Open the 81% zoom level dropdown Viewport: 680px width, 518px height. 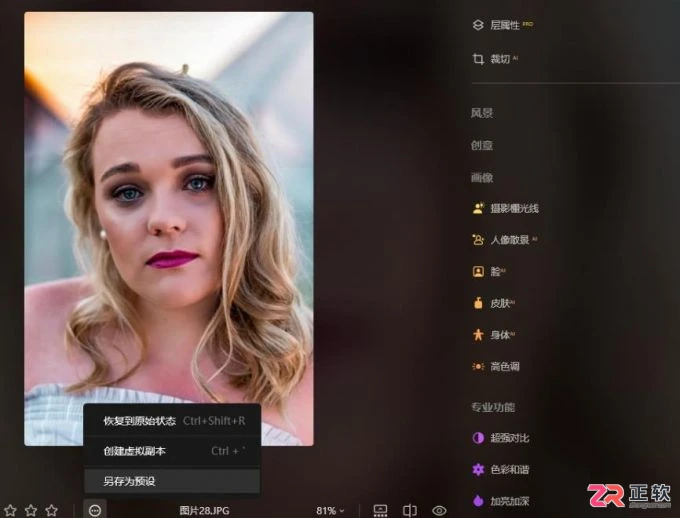tap(330, 511)
